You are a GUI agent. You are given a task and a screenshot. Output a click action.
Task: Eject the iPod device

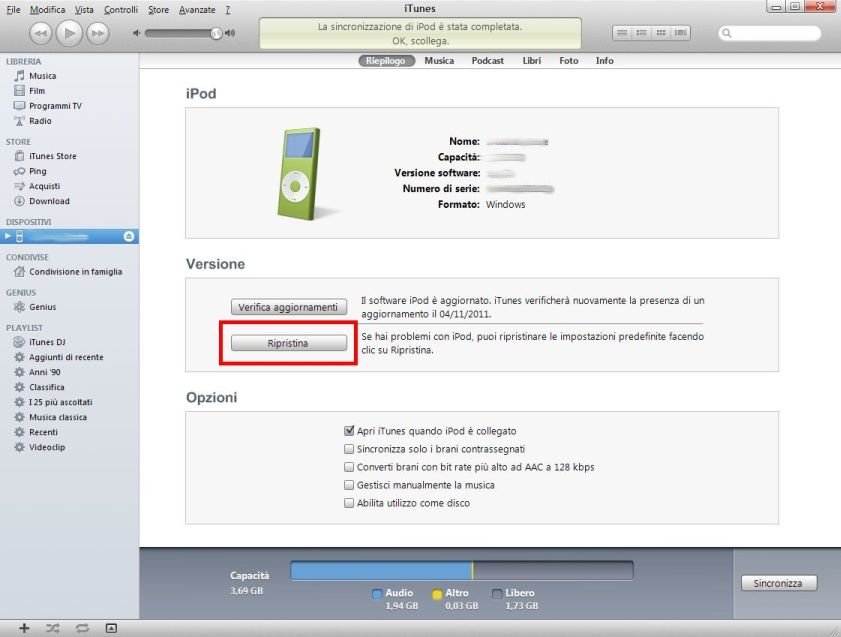129,236
